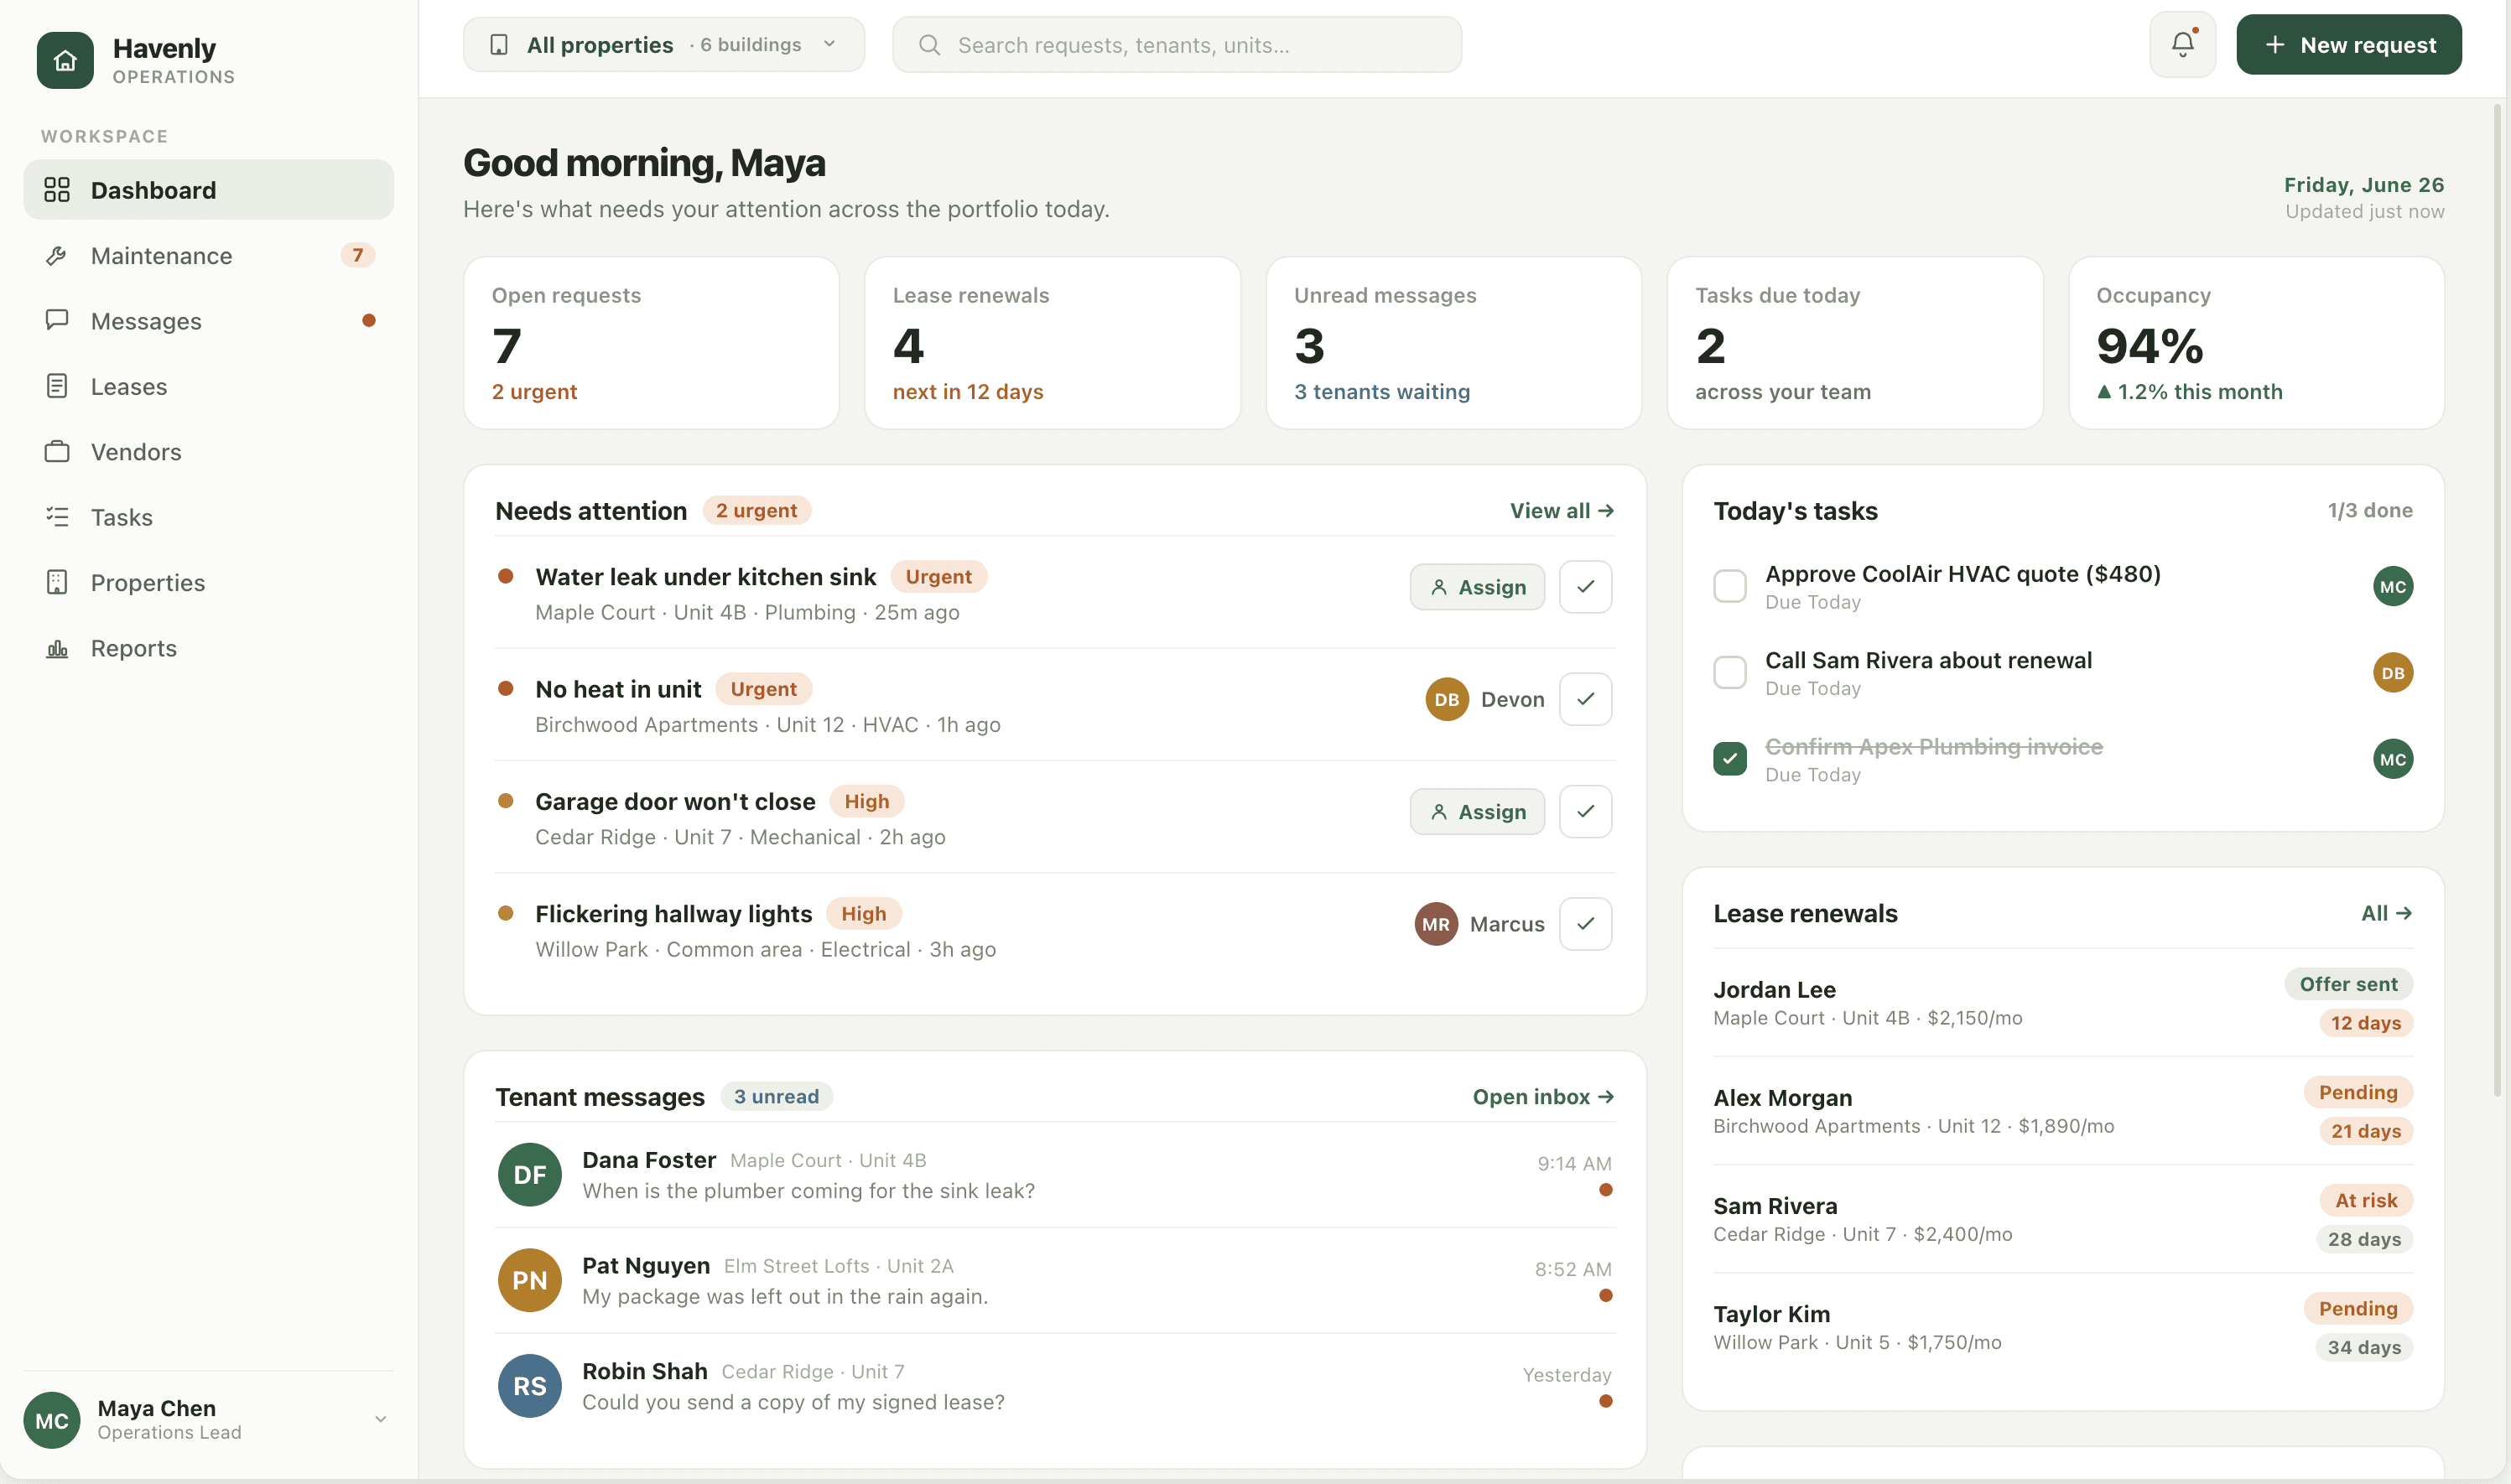
Task: Click All link in Lease renewals
Action: [x=2386, y=913]
